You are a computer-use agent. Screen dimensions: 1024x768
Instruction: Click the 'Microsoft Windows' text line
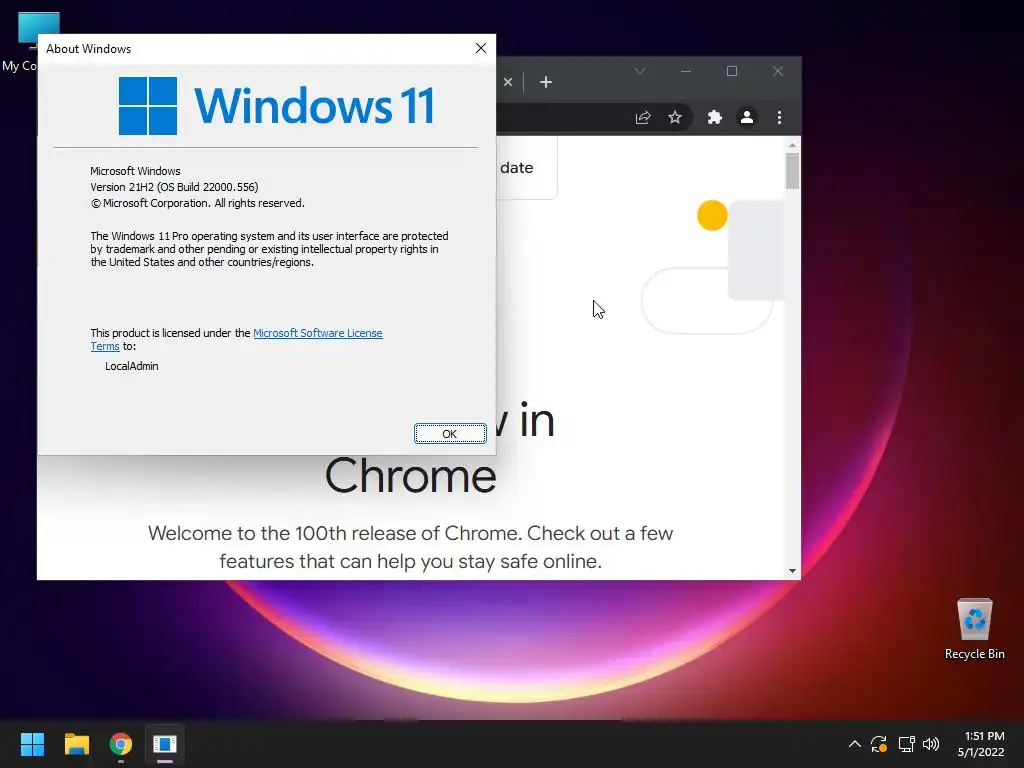coord(135,171)
